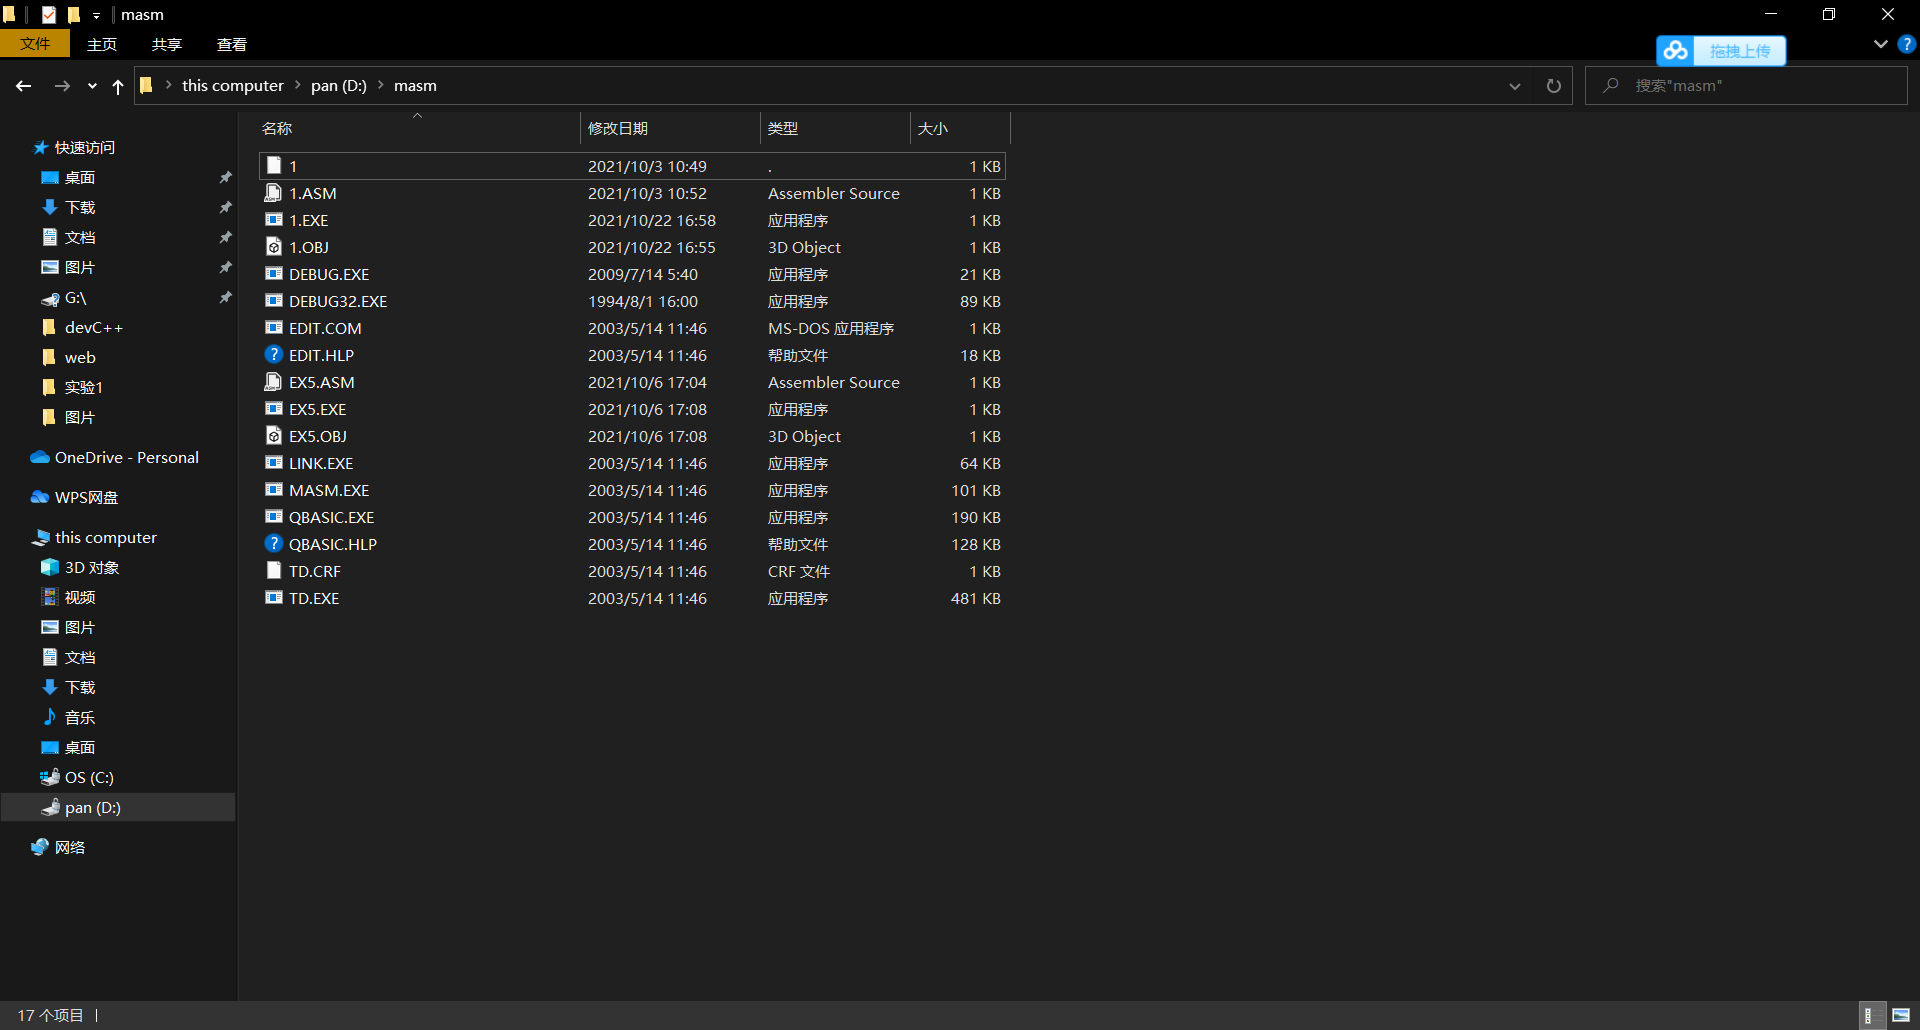Select G:\ drive in quick access
This screenshot has height=1030, width=1920.
coord(76,298)
